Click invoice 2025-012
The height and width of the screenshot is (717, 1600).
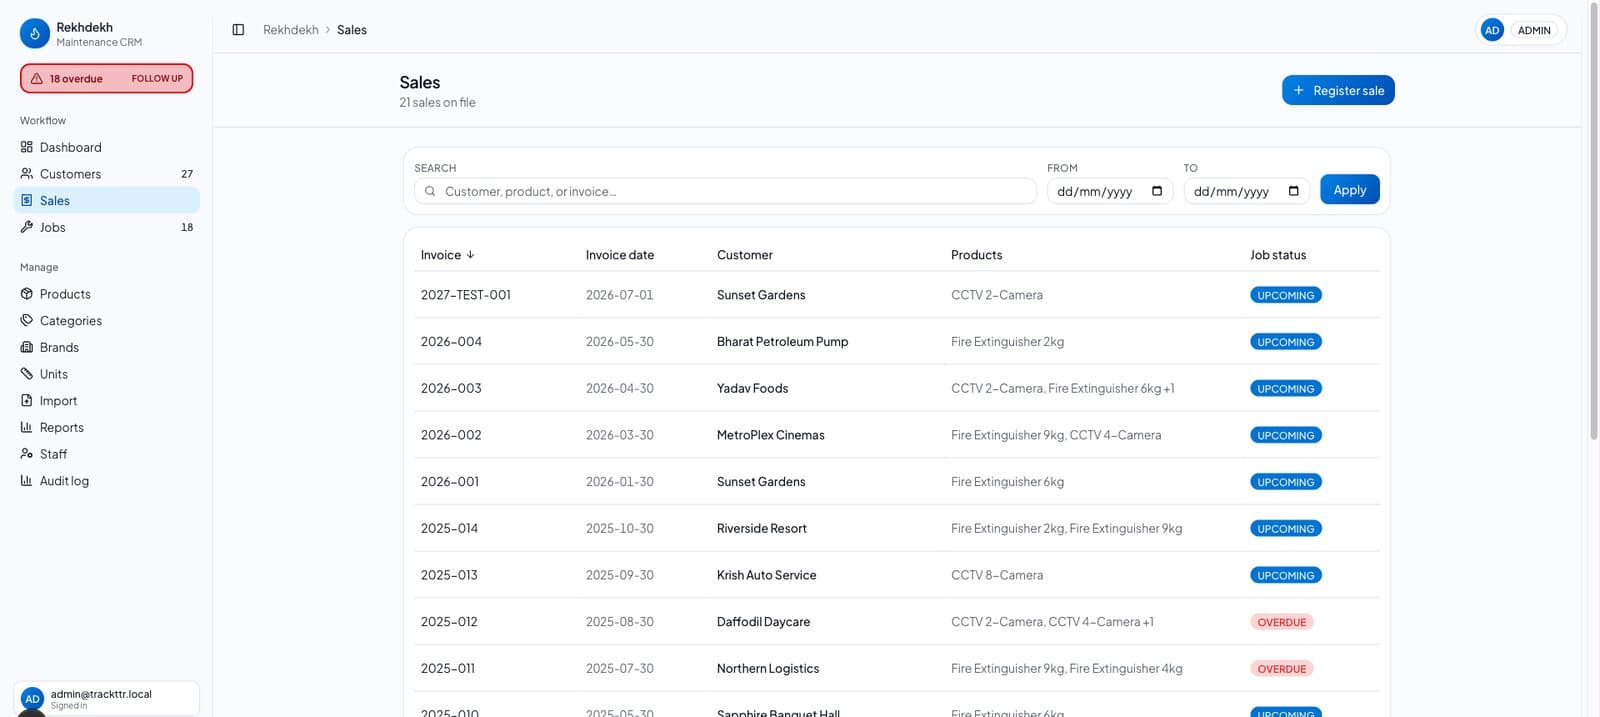tap(449, 622)
